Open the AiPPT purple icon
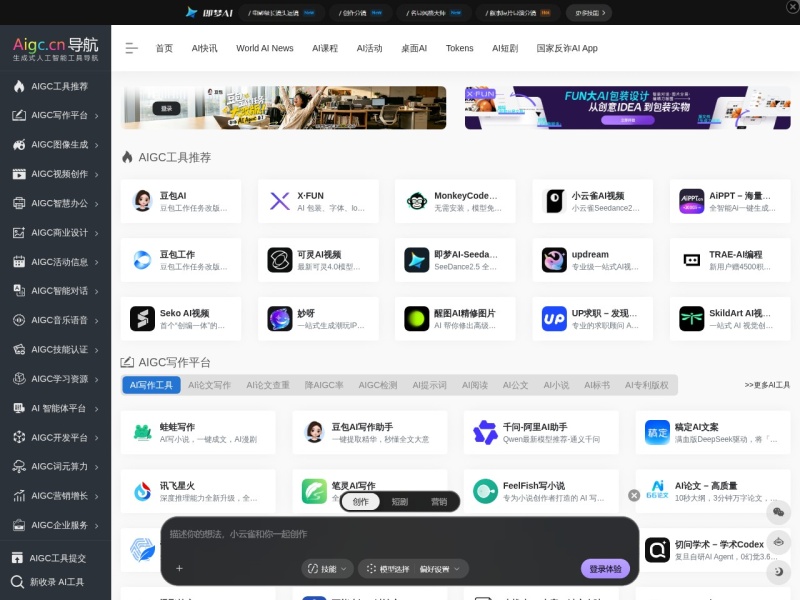The image size is (800, 600). [691, 201]
